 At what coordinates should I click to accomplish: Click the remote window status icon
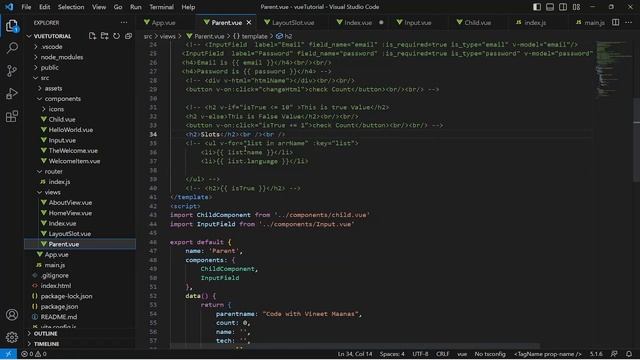[x=8, y=354]
